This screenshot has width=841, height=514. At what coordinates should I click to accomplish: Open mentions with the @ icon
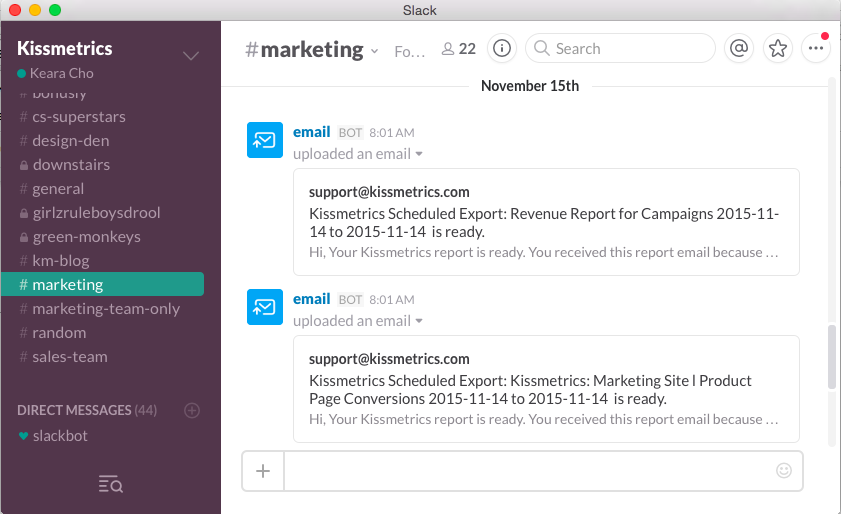pyautogui.click(x=739, y=48)
